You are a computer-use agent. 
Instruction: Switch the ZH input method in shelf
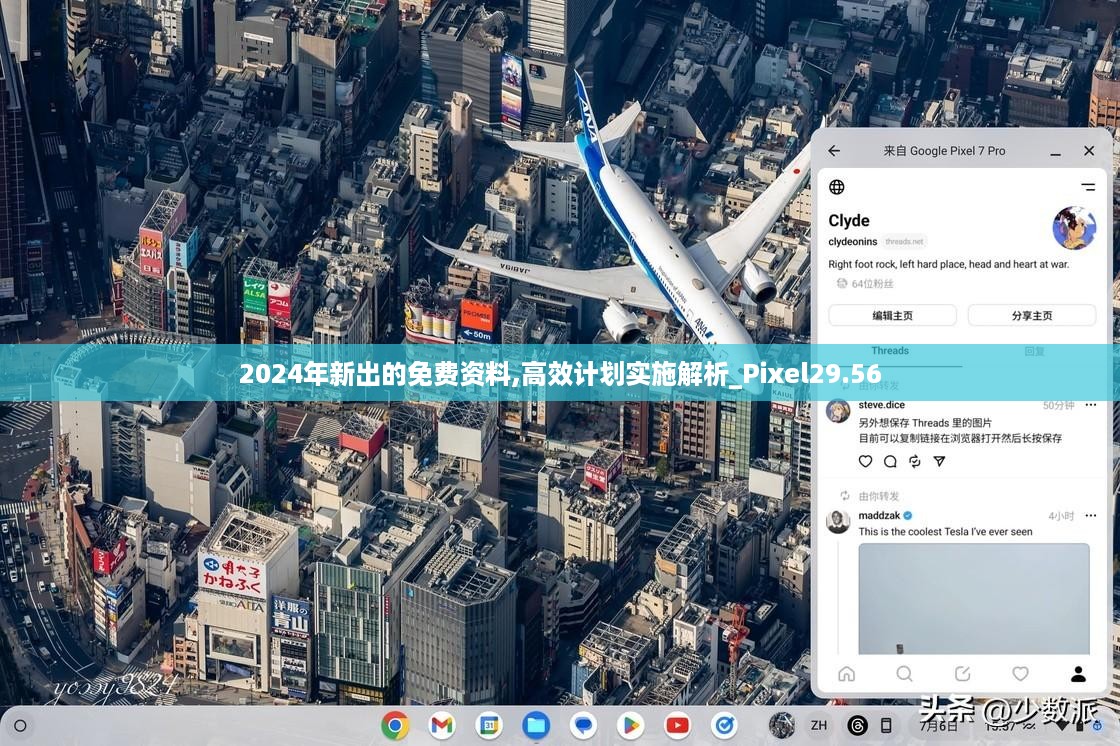click(818, 725)
